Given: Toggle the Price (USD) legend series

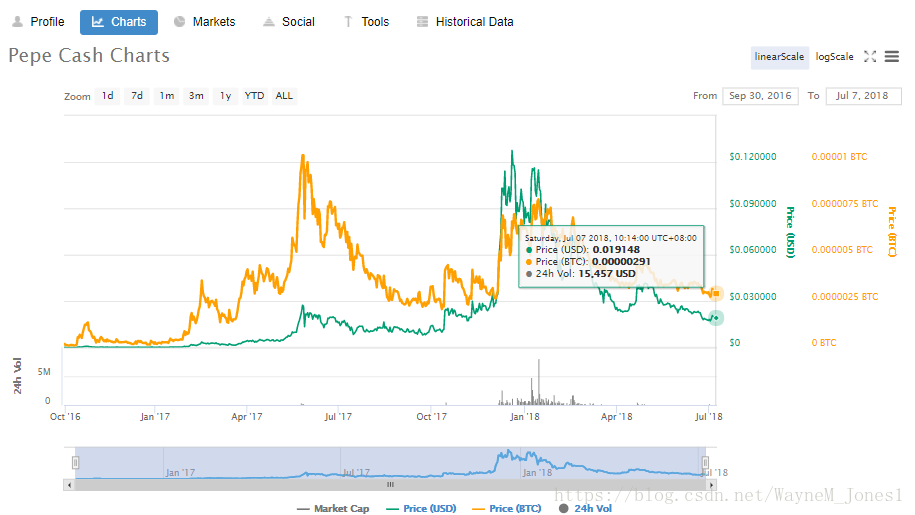Looking at the screenshot, I should coord(421,509).
